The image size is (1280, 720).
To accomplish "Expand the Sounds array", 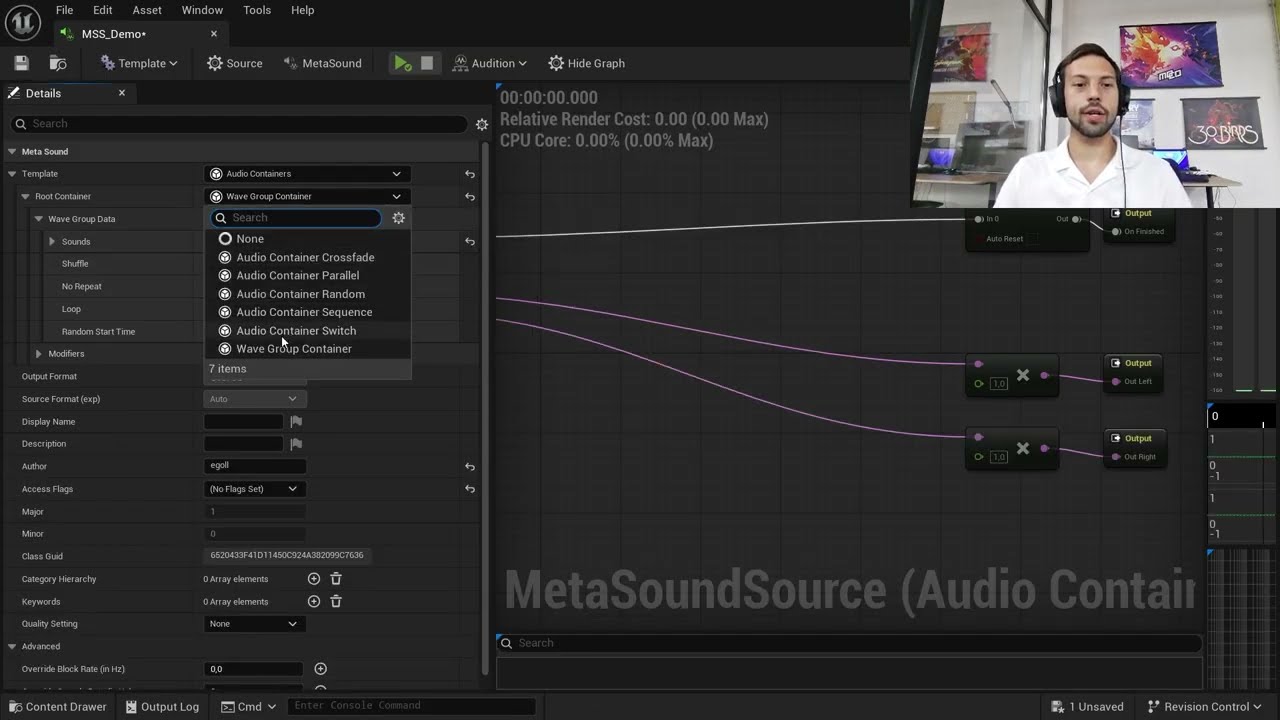I will [x=52, y=241].
